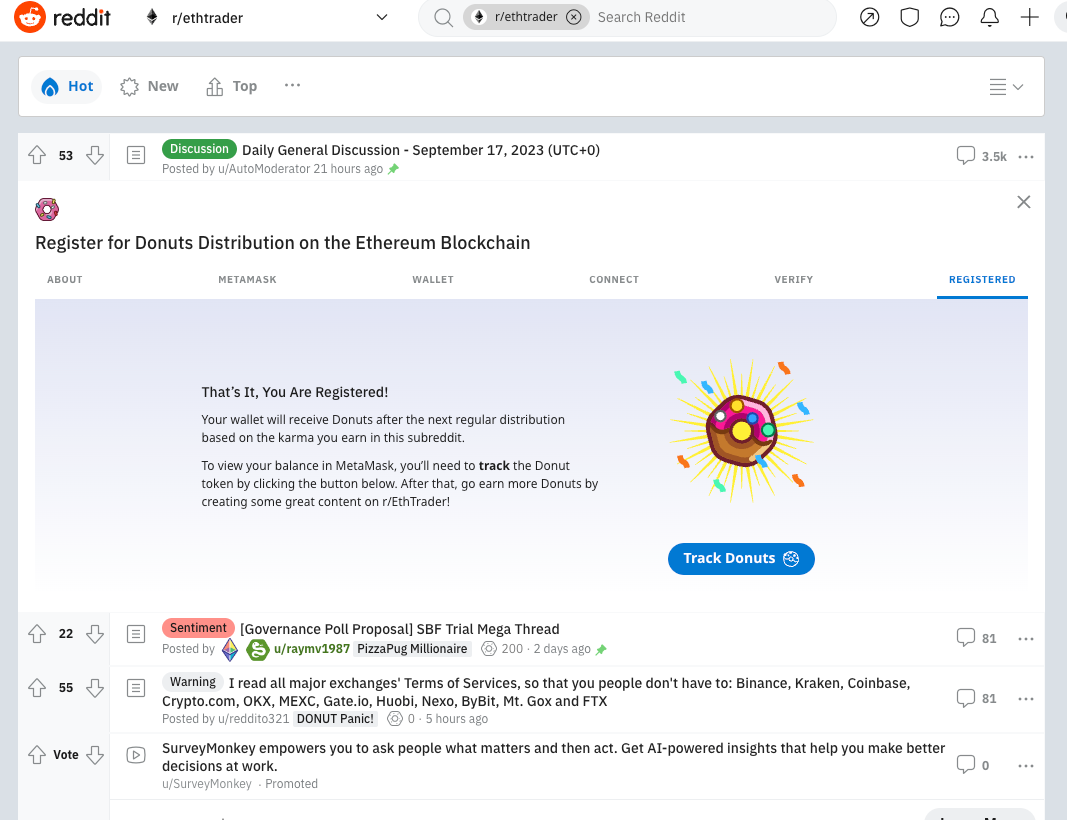The image size is (1067, 820).
Task: Click the PizzaPug Millionaire user flair
Action: click(412, 649)
